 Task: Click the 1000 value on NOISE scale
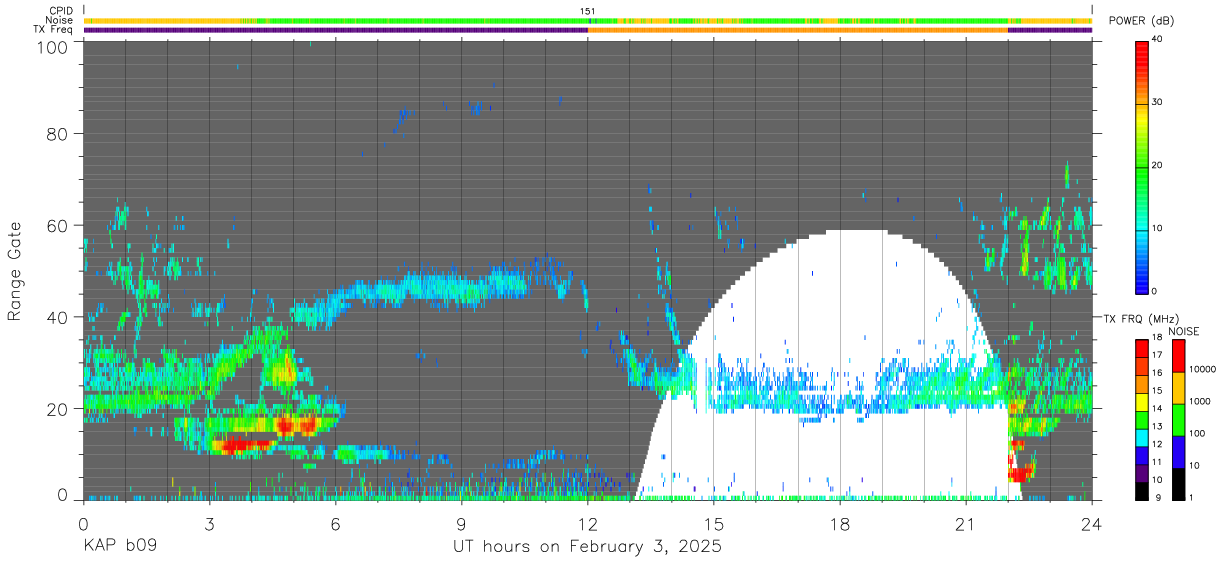[x=1200, y=401]
